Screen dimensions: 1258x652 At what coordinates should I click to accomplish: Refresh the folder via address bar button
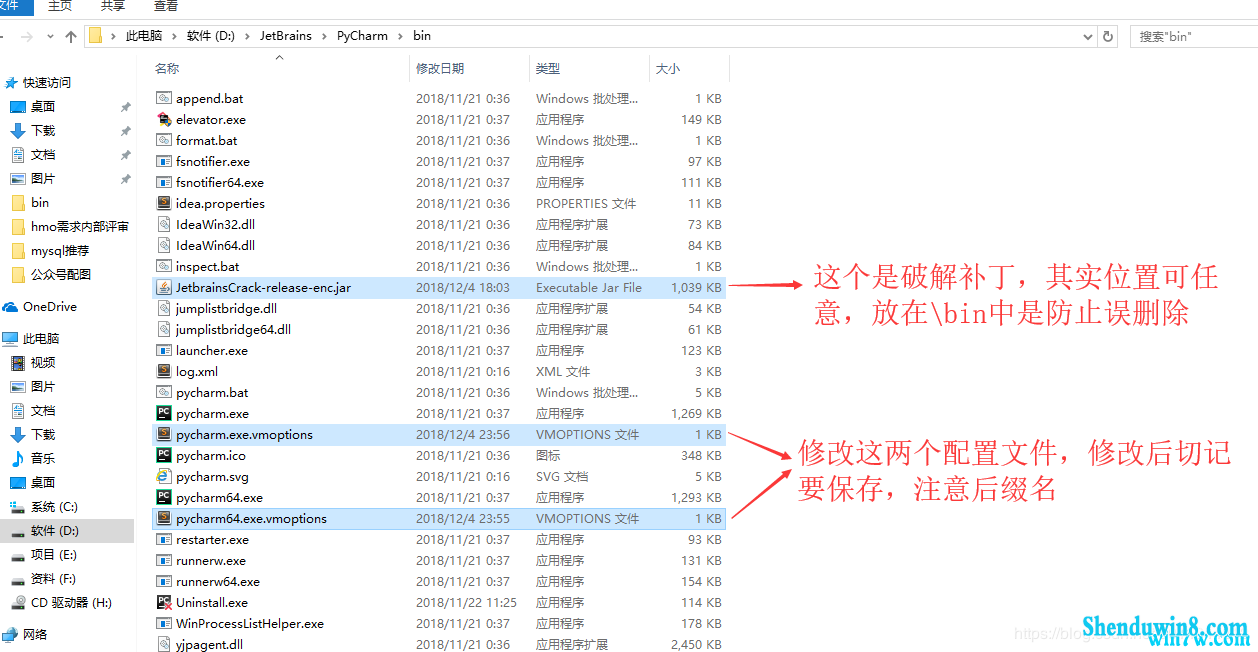click(1108, 36)
